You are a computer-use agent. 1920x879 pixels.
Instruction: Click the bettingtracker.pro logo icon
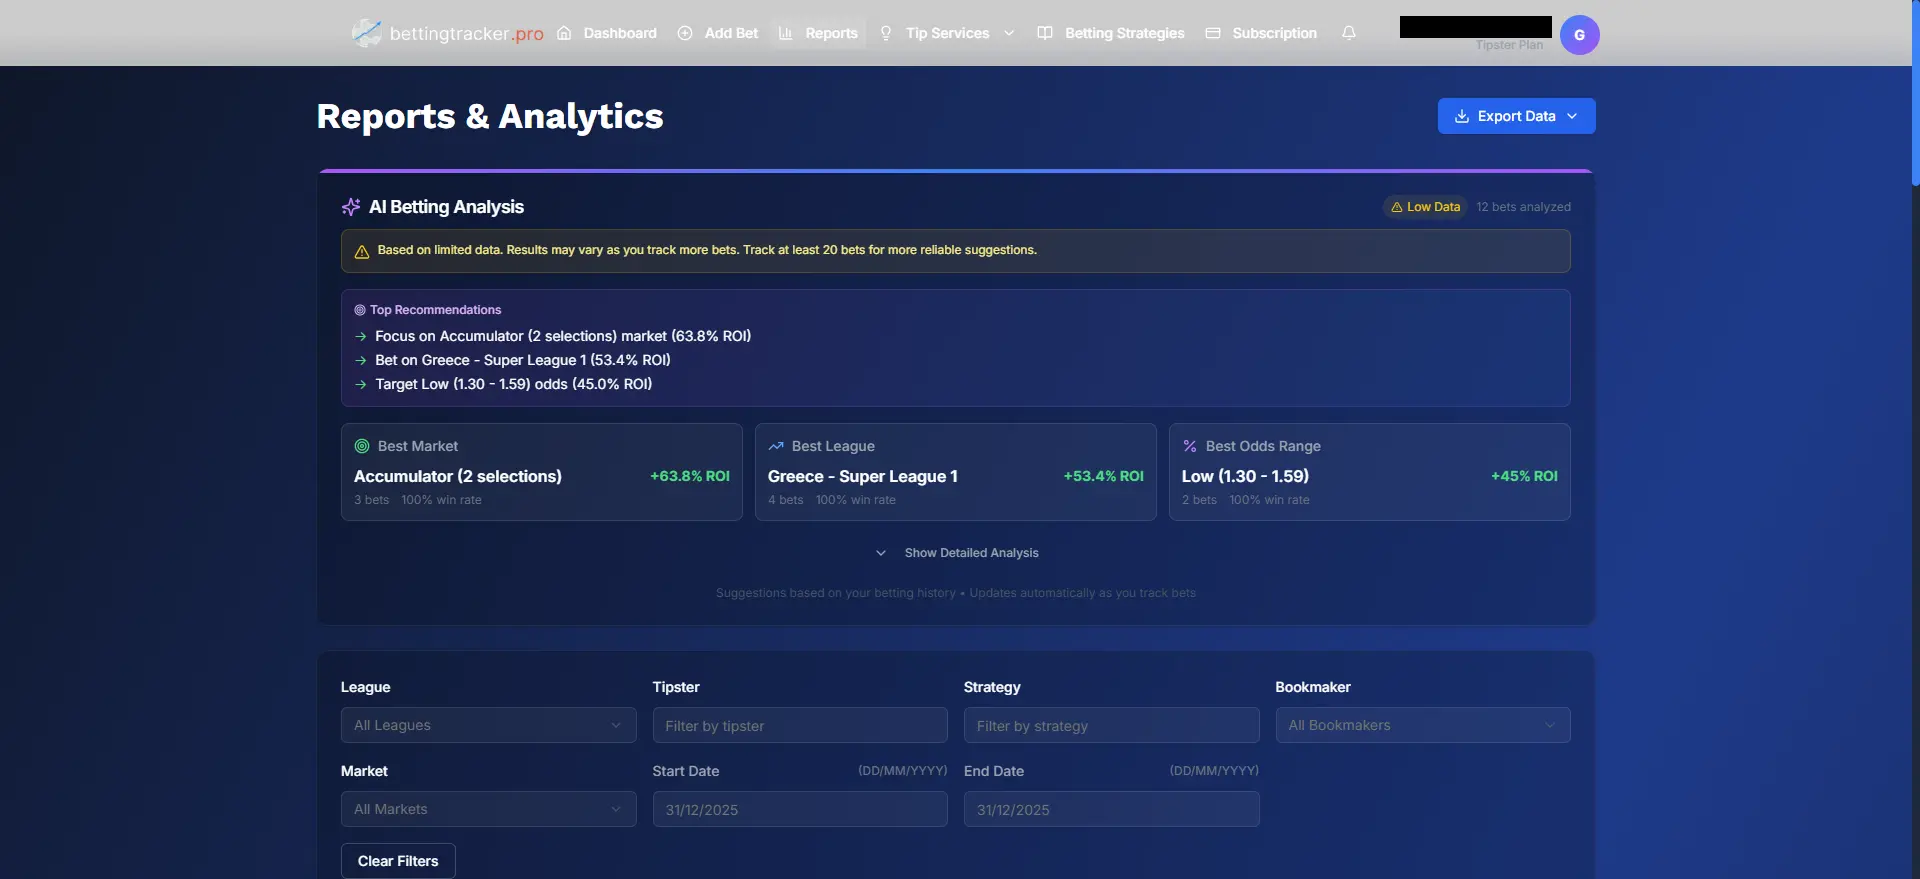click(366, 33)
